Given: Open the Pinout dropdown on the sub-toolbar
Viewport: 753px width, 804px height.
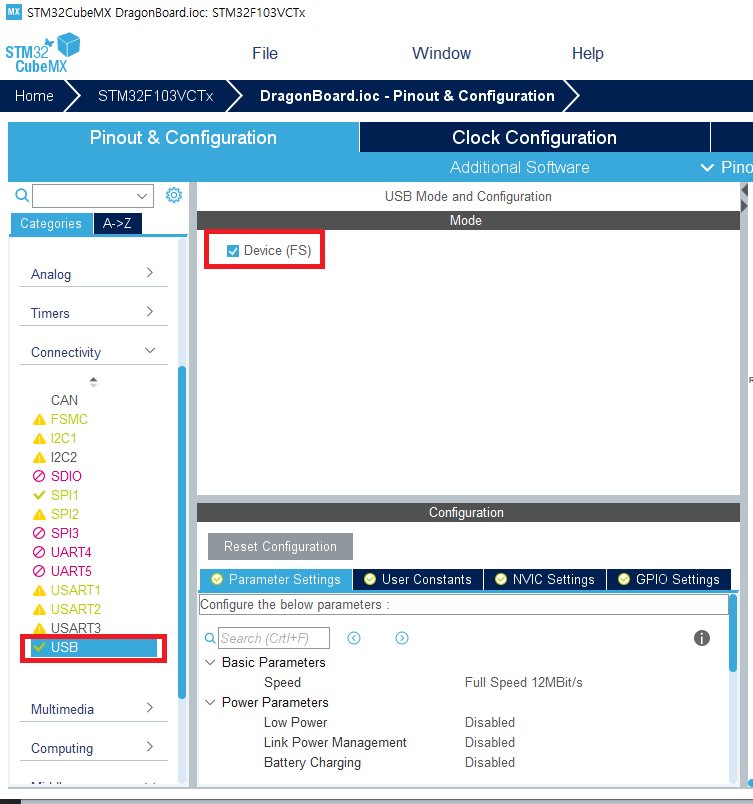Looking at the screenshot, I should point(726,167).
